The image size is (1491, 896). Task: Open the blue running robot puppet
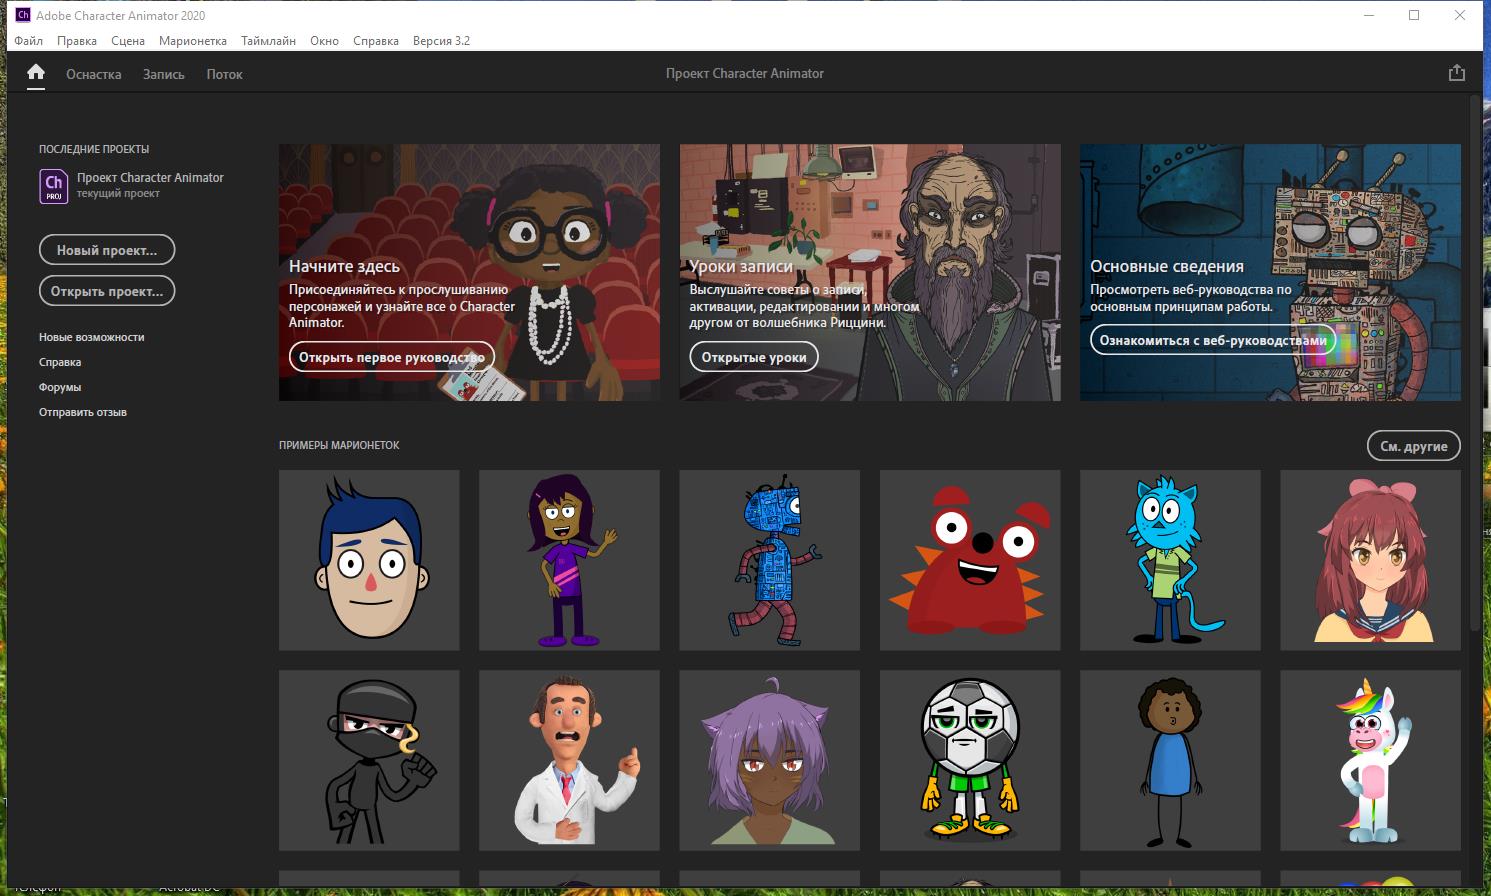click(x=770, y=560)
